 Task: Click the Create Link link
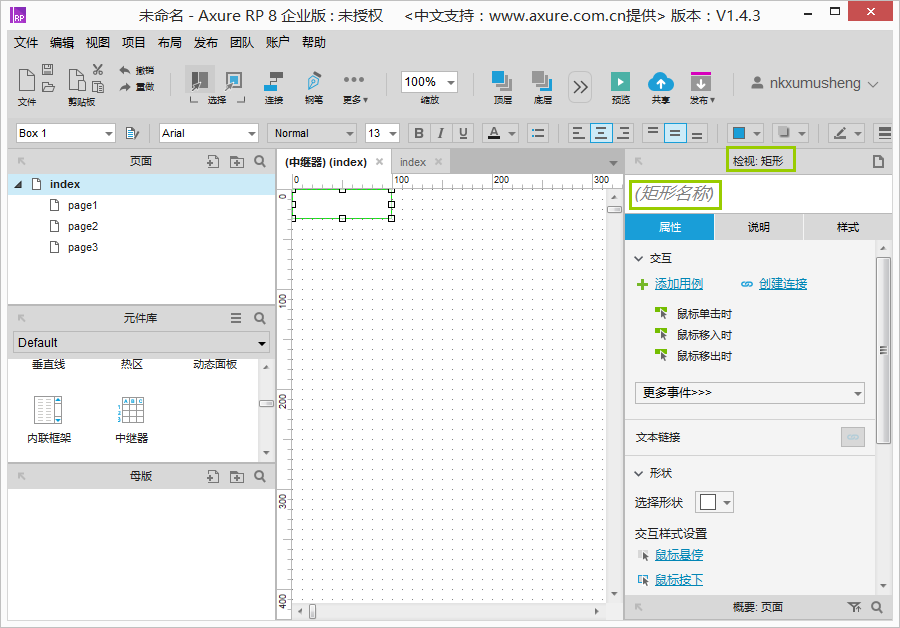tap(783, 284)
